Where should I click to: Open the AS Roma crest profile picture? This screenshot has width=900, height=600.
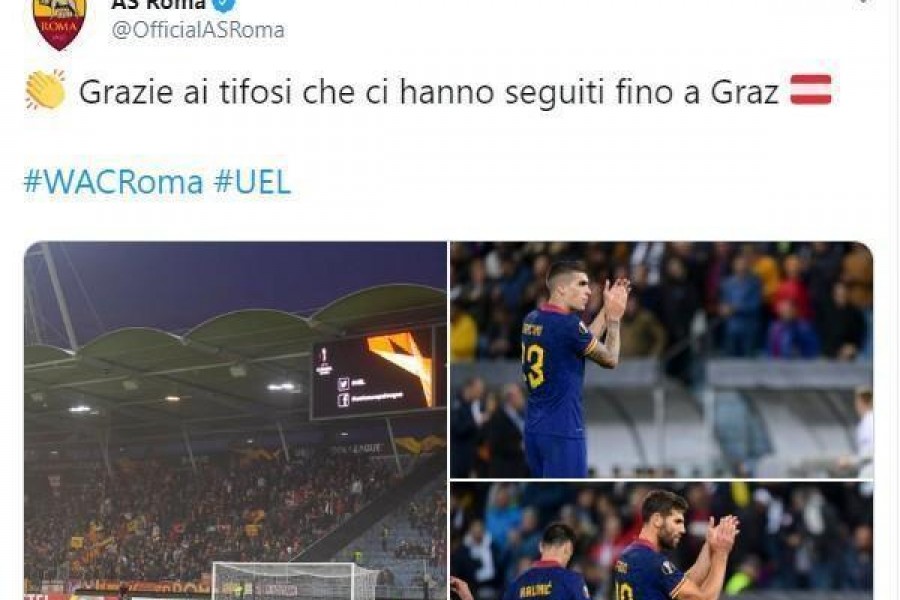click(x=59, y=23)
